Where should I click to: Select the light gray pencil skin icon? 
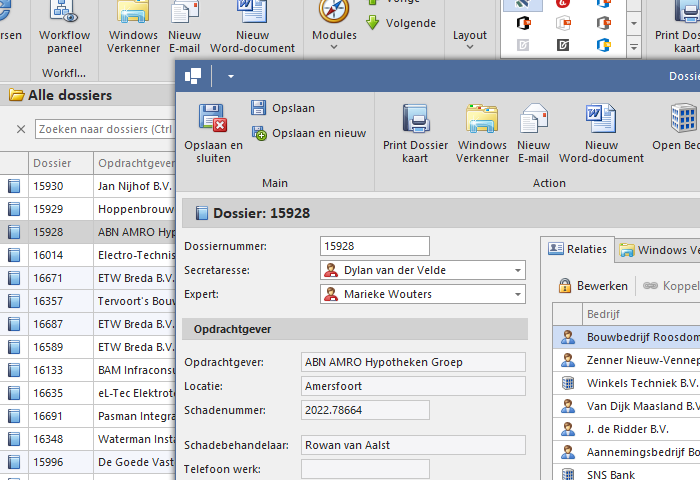tap(523, 45)
